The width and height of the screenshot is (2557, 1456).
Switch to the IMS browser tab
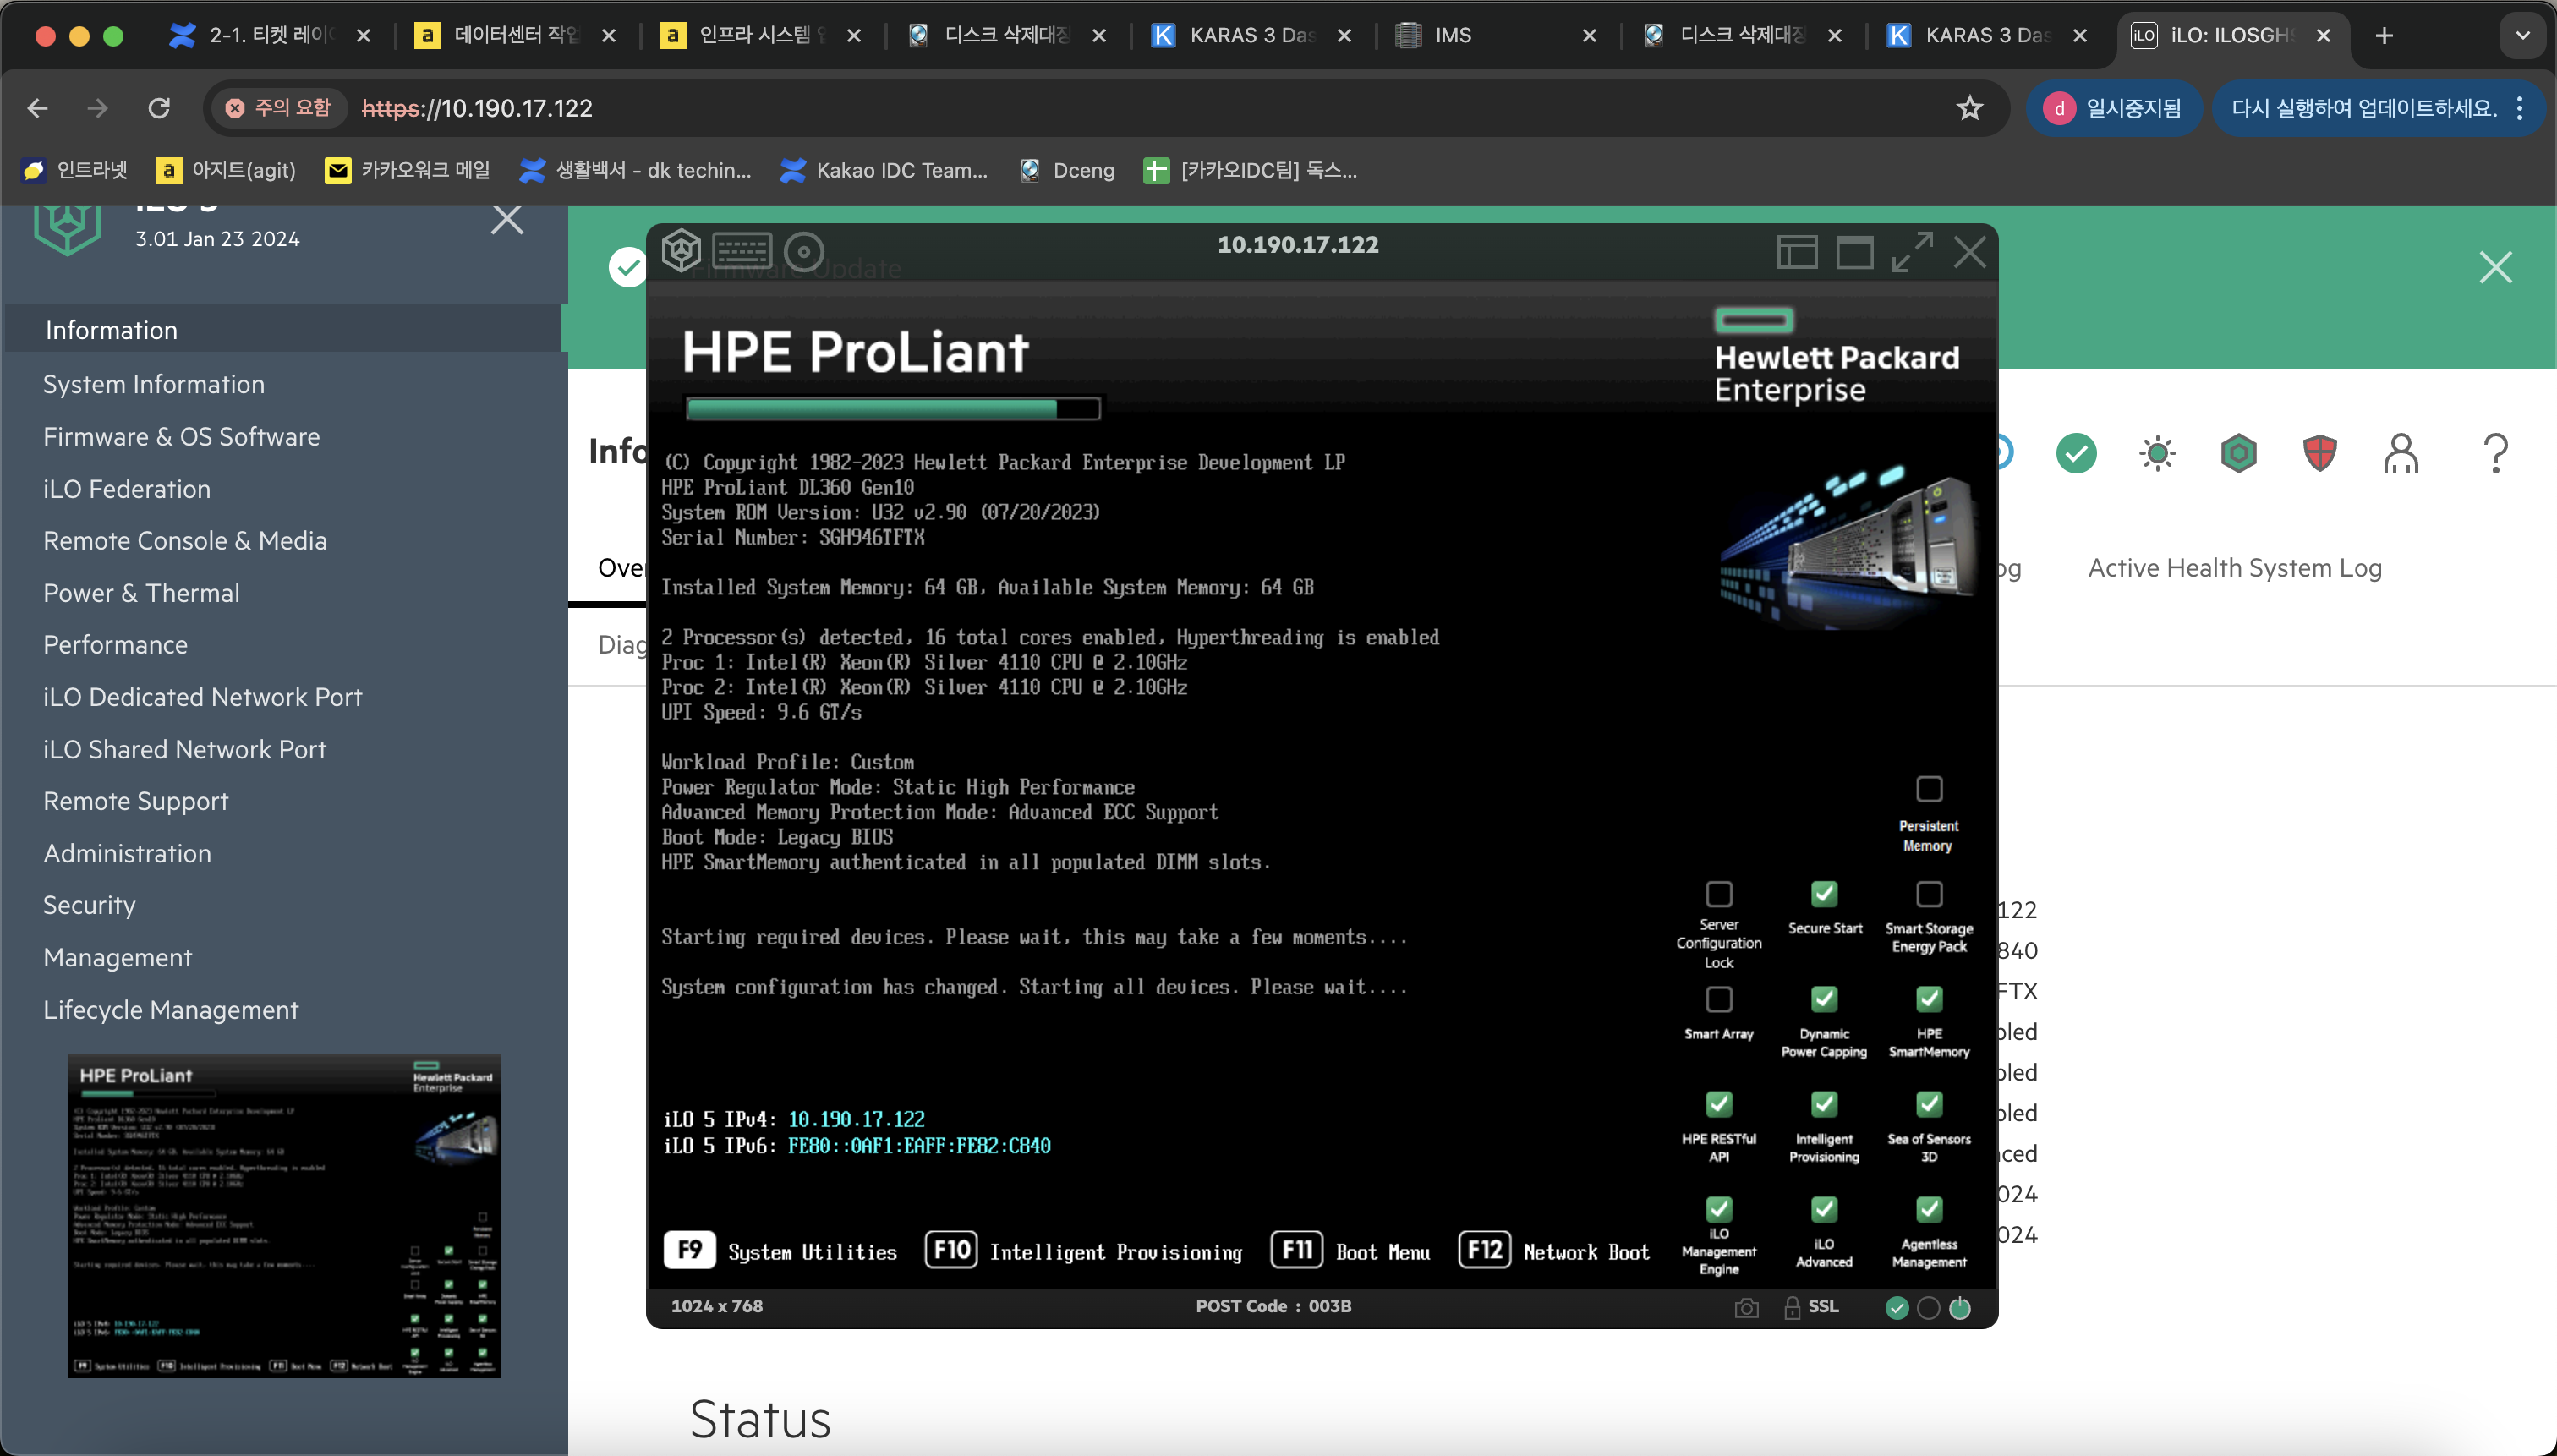[x=1497, y=36]
